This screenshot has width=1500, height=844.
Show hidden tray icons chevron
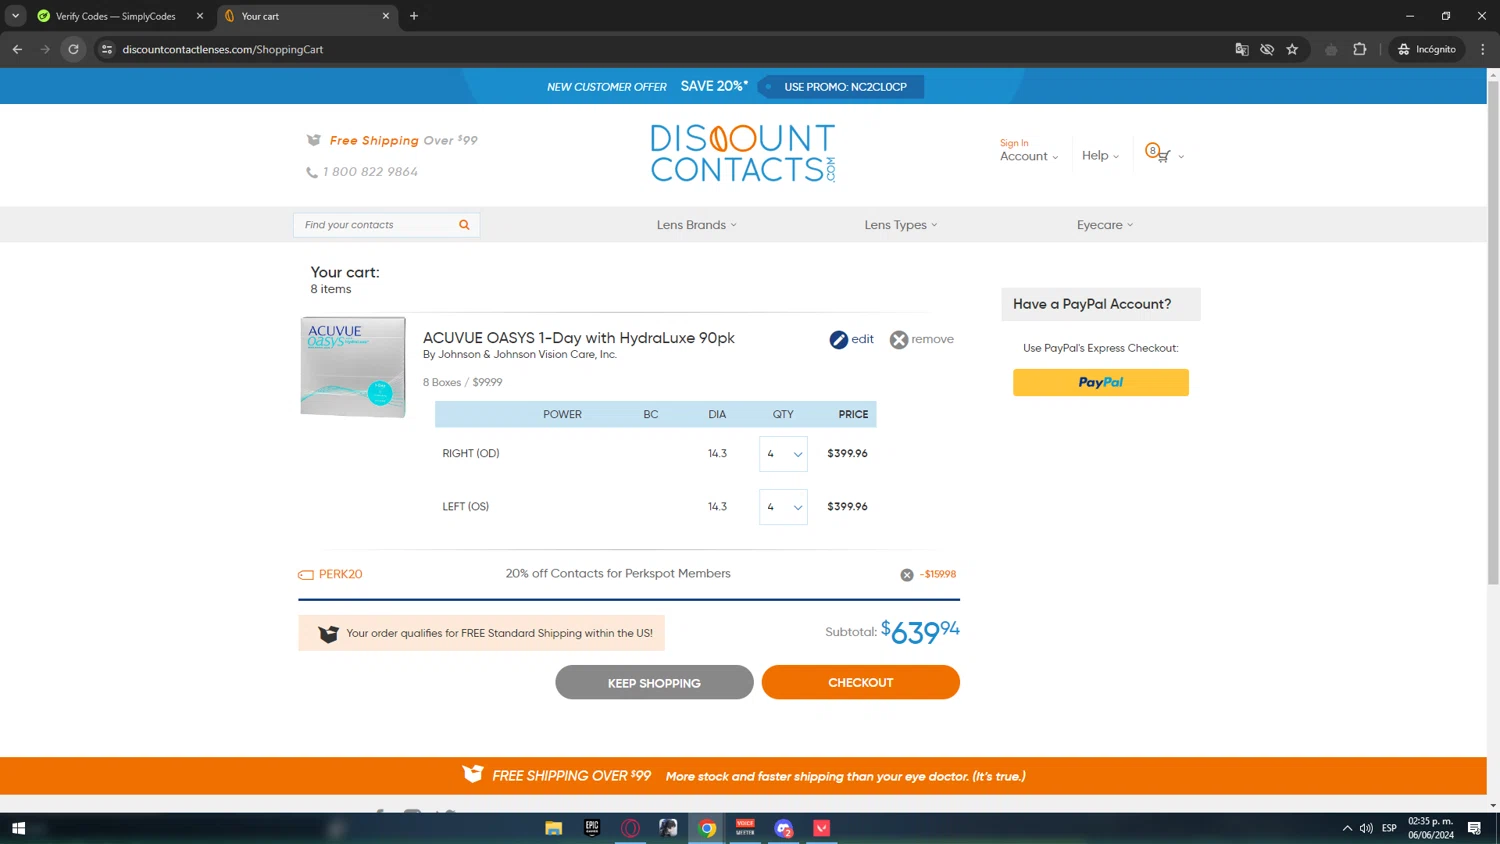[1347, 828]
